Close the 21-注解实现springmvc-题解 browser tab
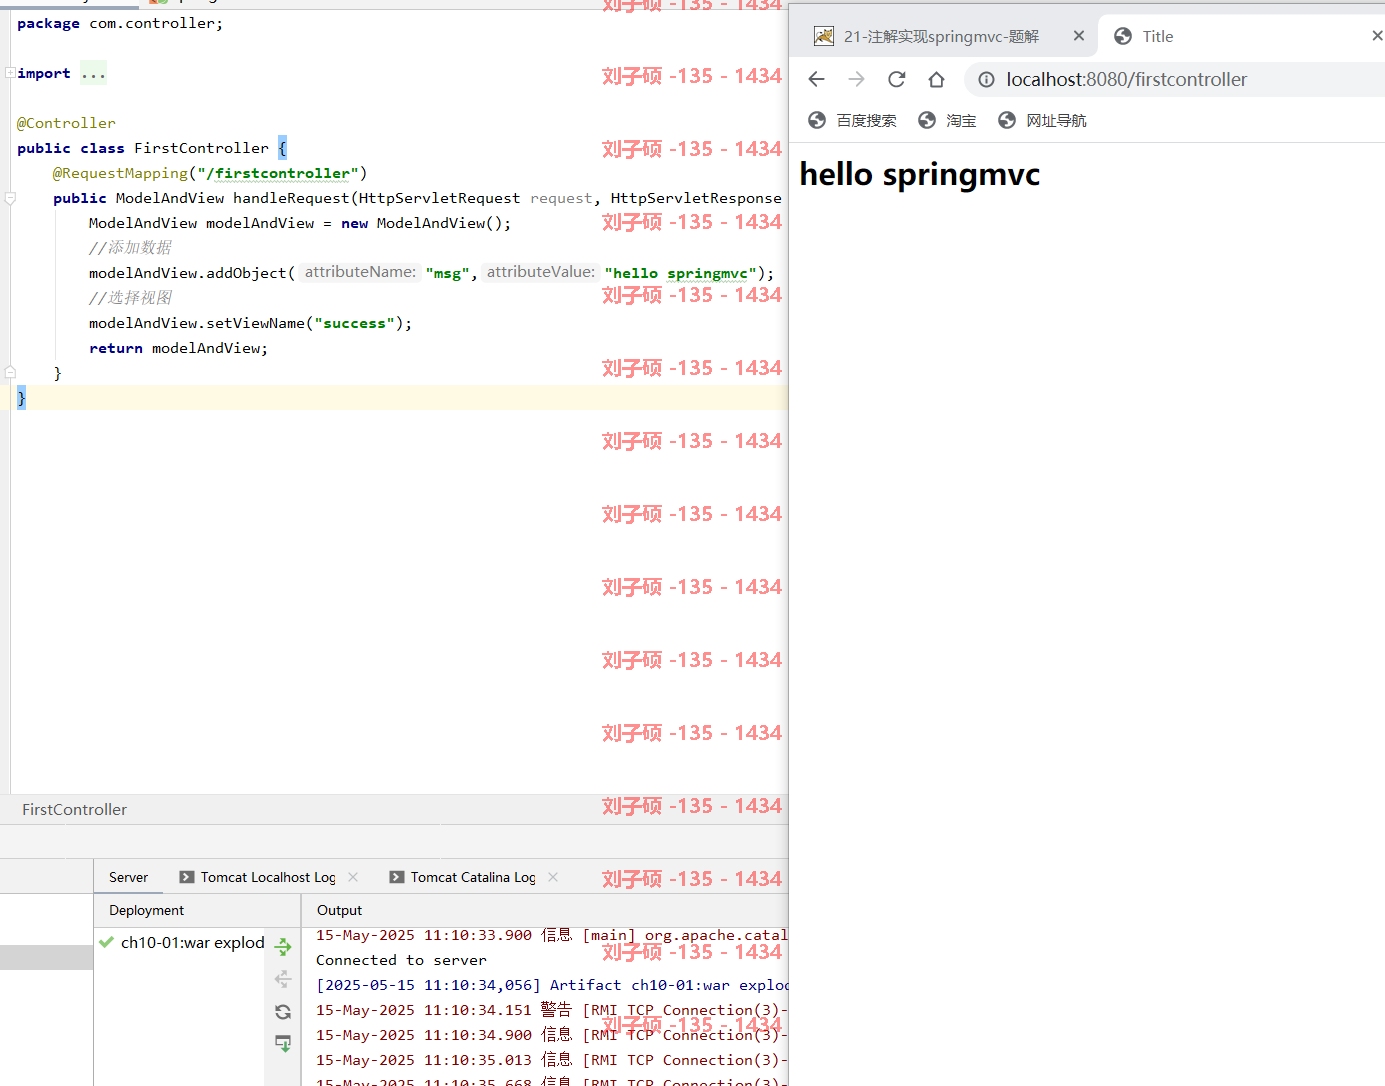The image size is (1385, 1086). (x=1079, y=36)
